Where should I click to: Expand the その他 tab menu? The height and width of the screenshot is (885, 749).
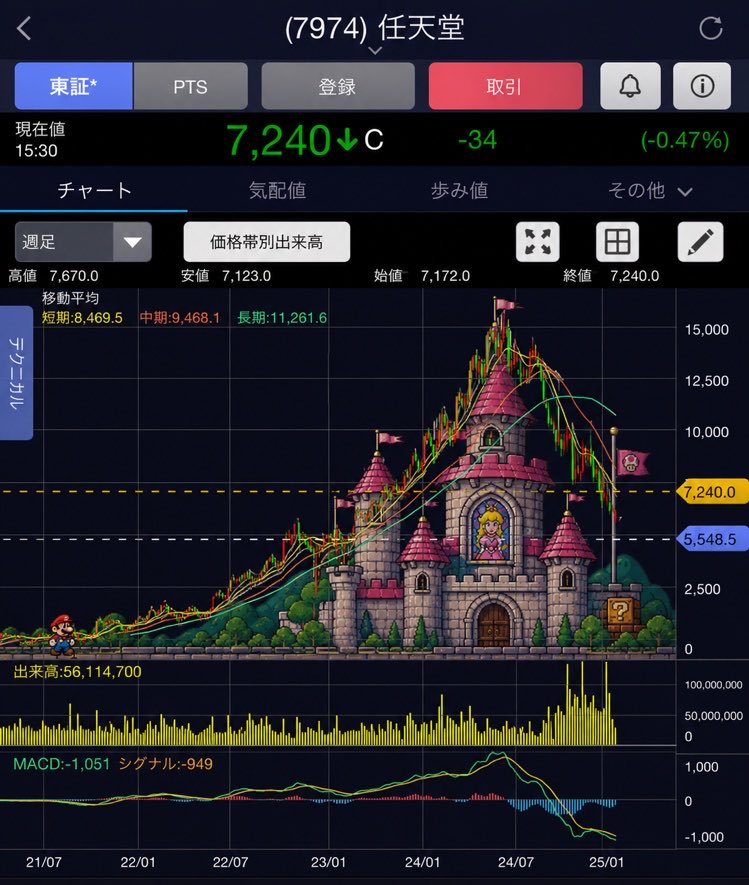pyautogui.click(x=649, y=191)
